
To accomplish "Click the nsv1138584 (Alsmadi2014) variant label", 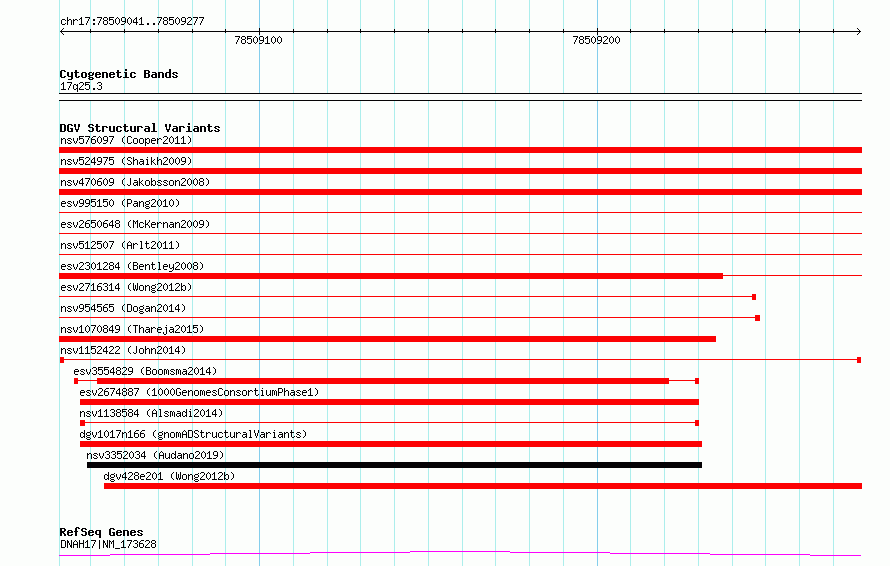I will [x=151, y=413].
